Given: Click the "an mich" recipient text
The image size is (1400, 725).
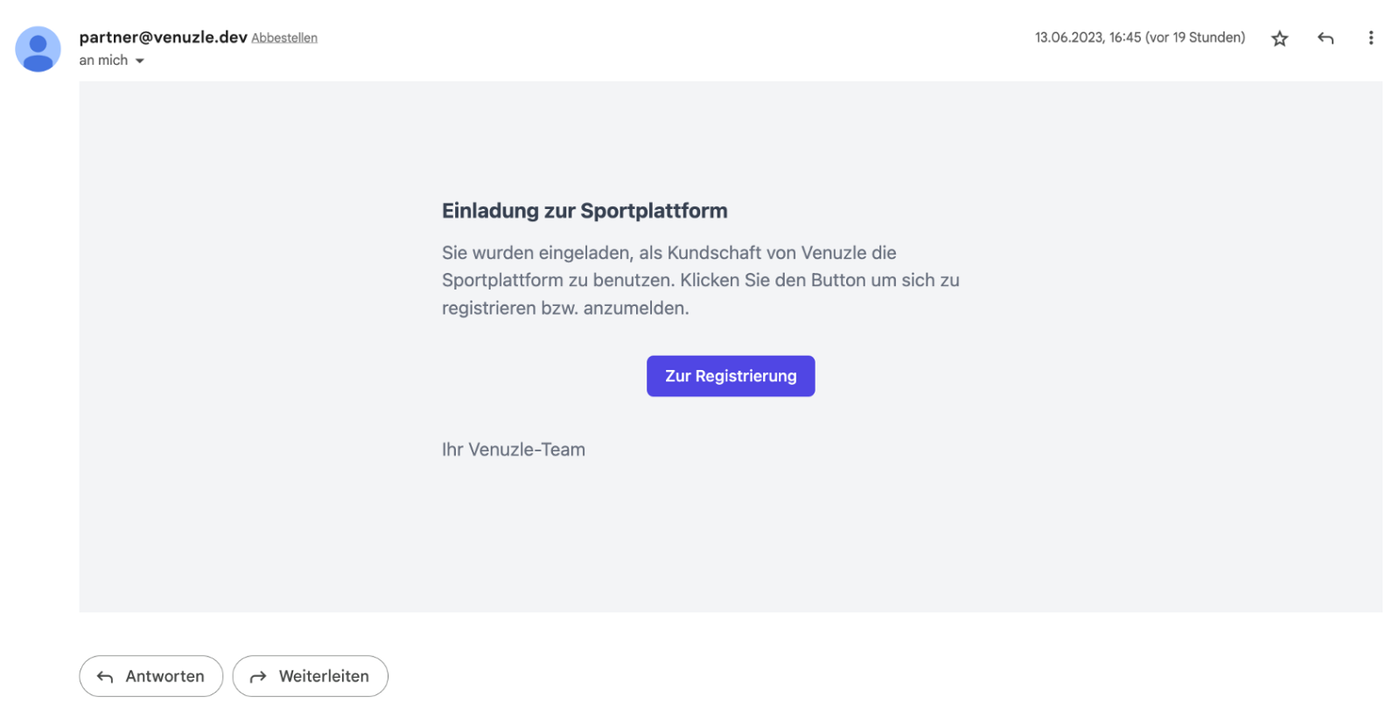Looking at the screenshot, I should [x=103, y=61].
